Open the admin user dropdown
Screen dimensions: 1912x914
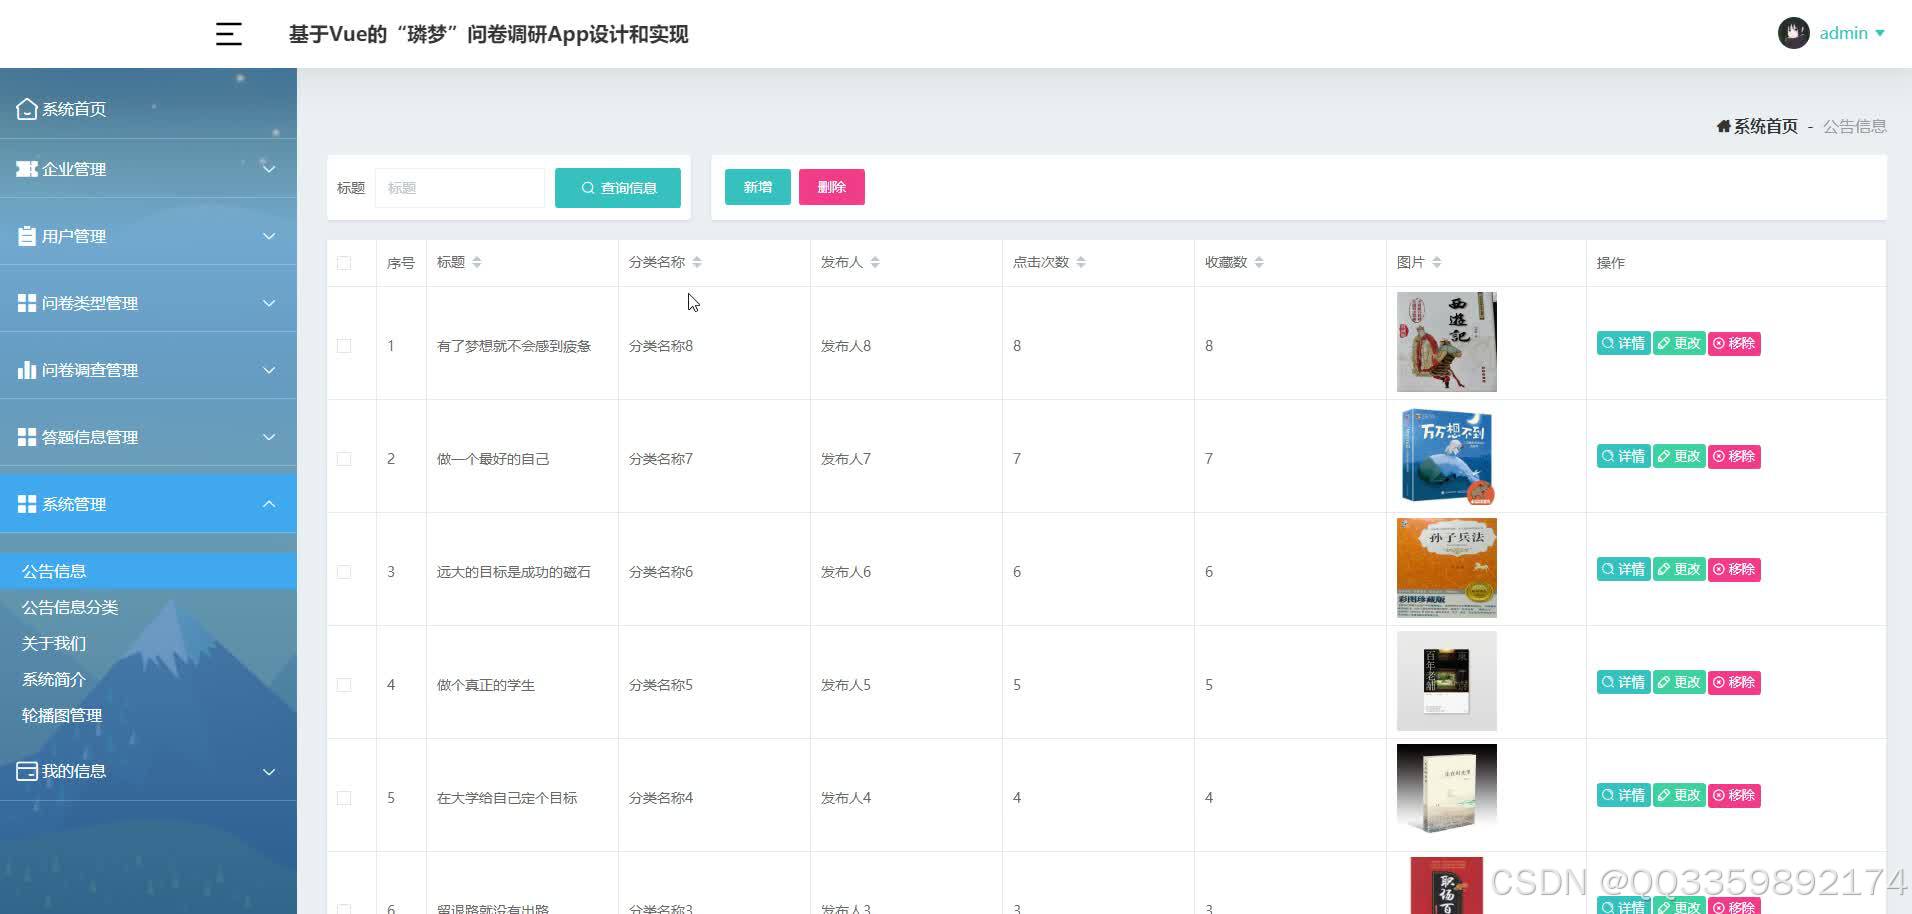tap(1852, 33)
